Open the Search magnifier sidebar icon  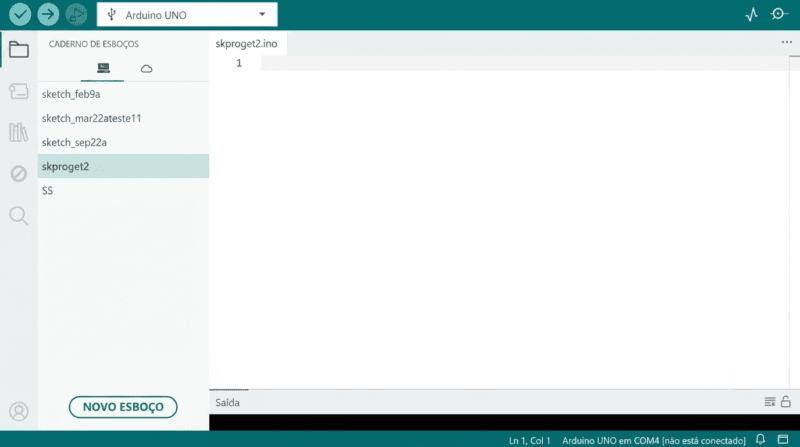coord(19,216)
